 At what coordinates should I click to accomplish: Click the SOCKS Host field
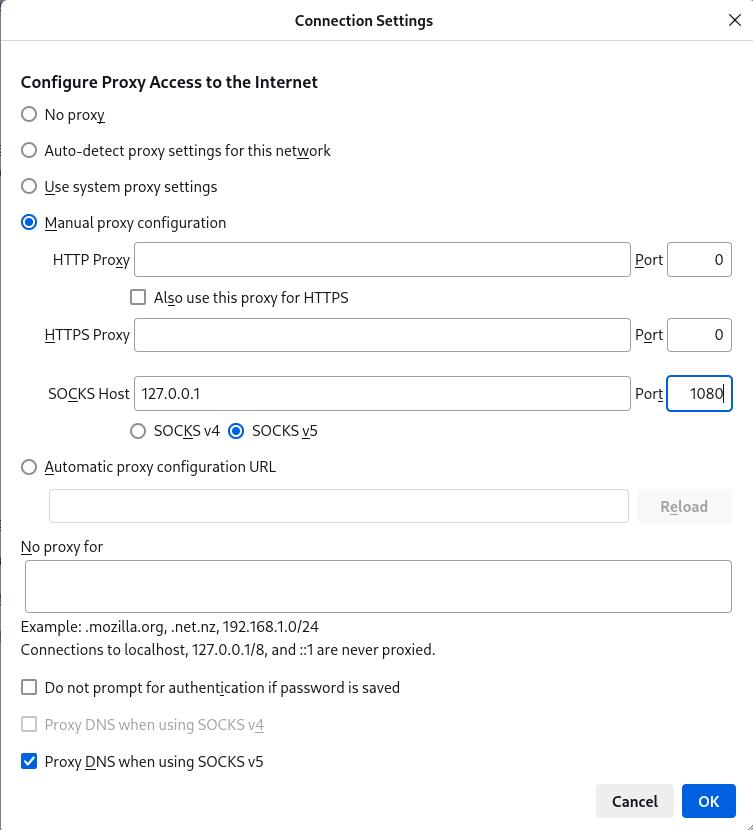point(382,394)
